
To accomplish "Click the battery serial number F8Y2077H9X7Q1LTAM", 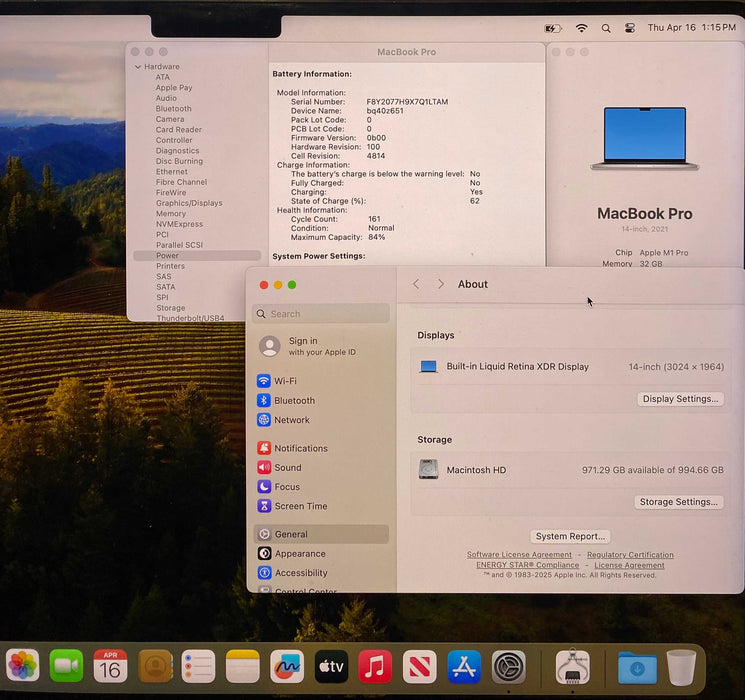I will tap(407, 102).
